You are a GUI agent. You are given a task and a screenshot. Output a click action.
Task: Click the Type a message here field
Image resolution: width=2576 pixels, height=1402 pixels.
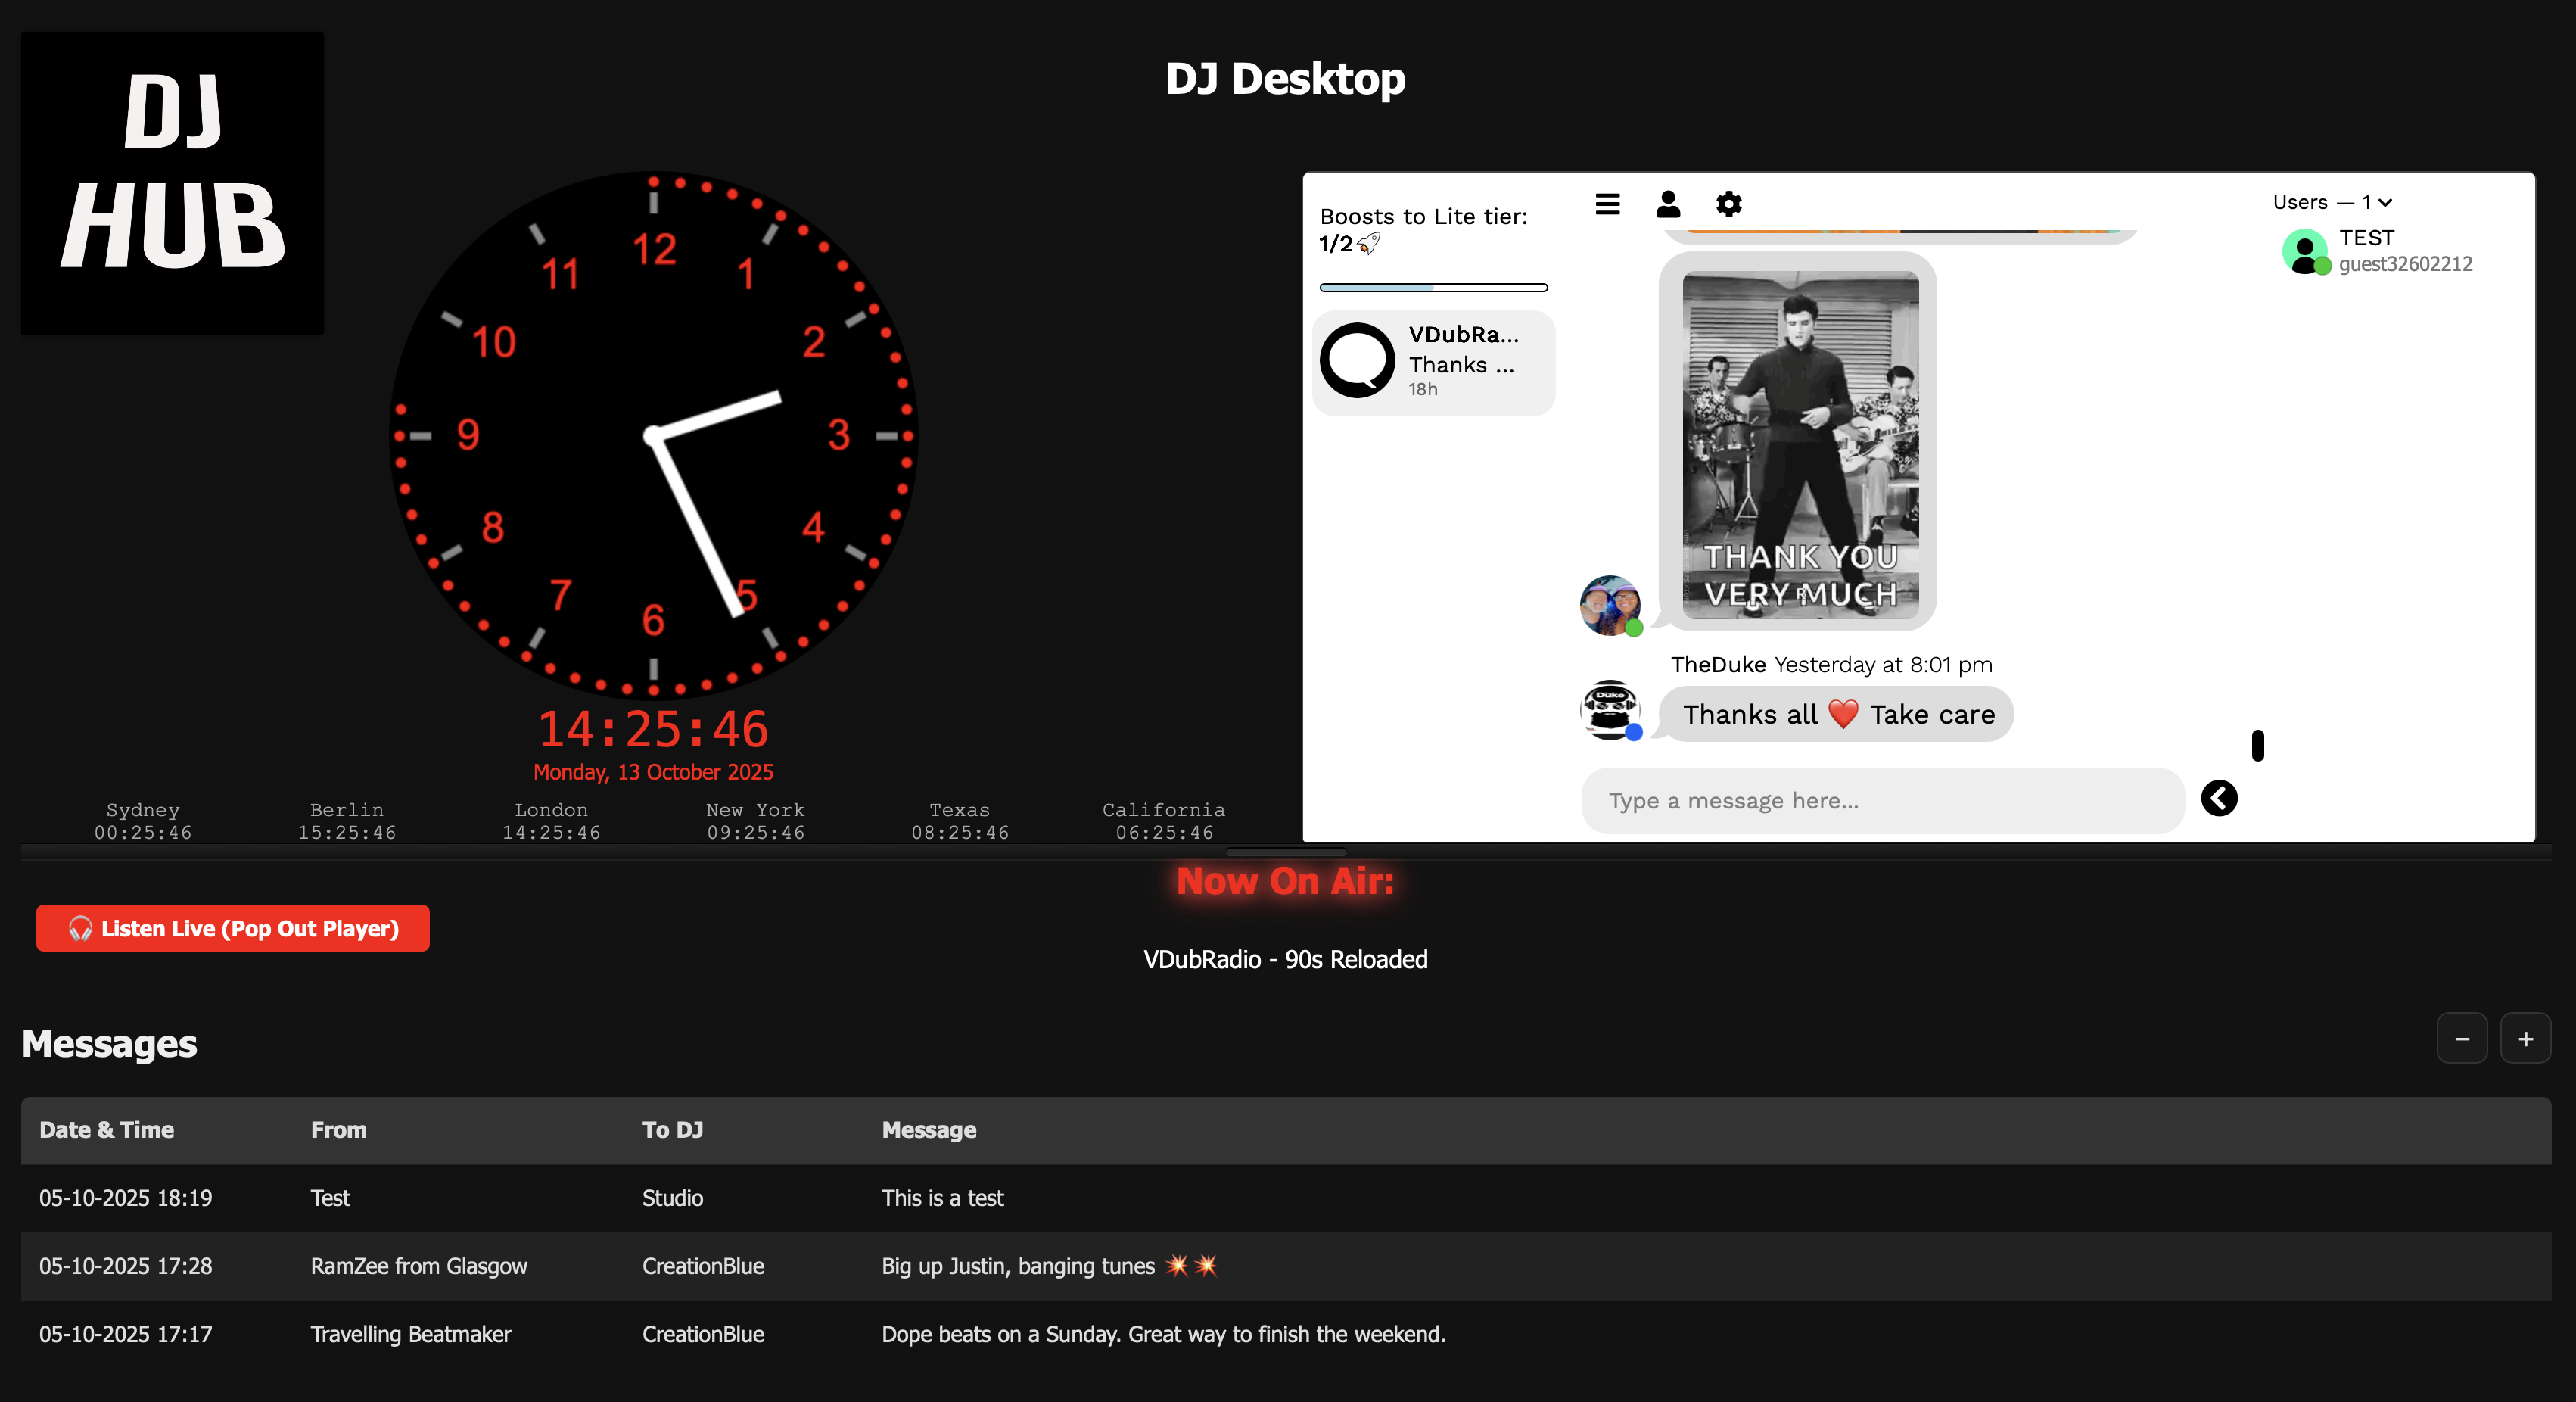point(1880,800)
